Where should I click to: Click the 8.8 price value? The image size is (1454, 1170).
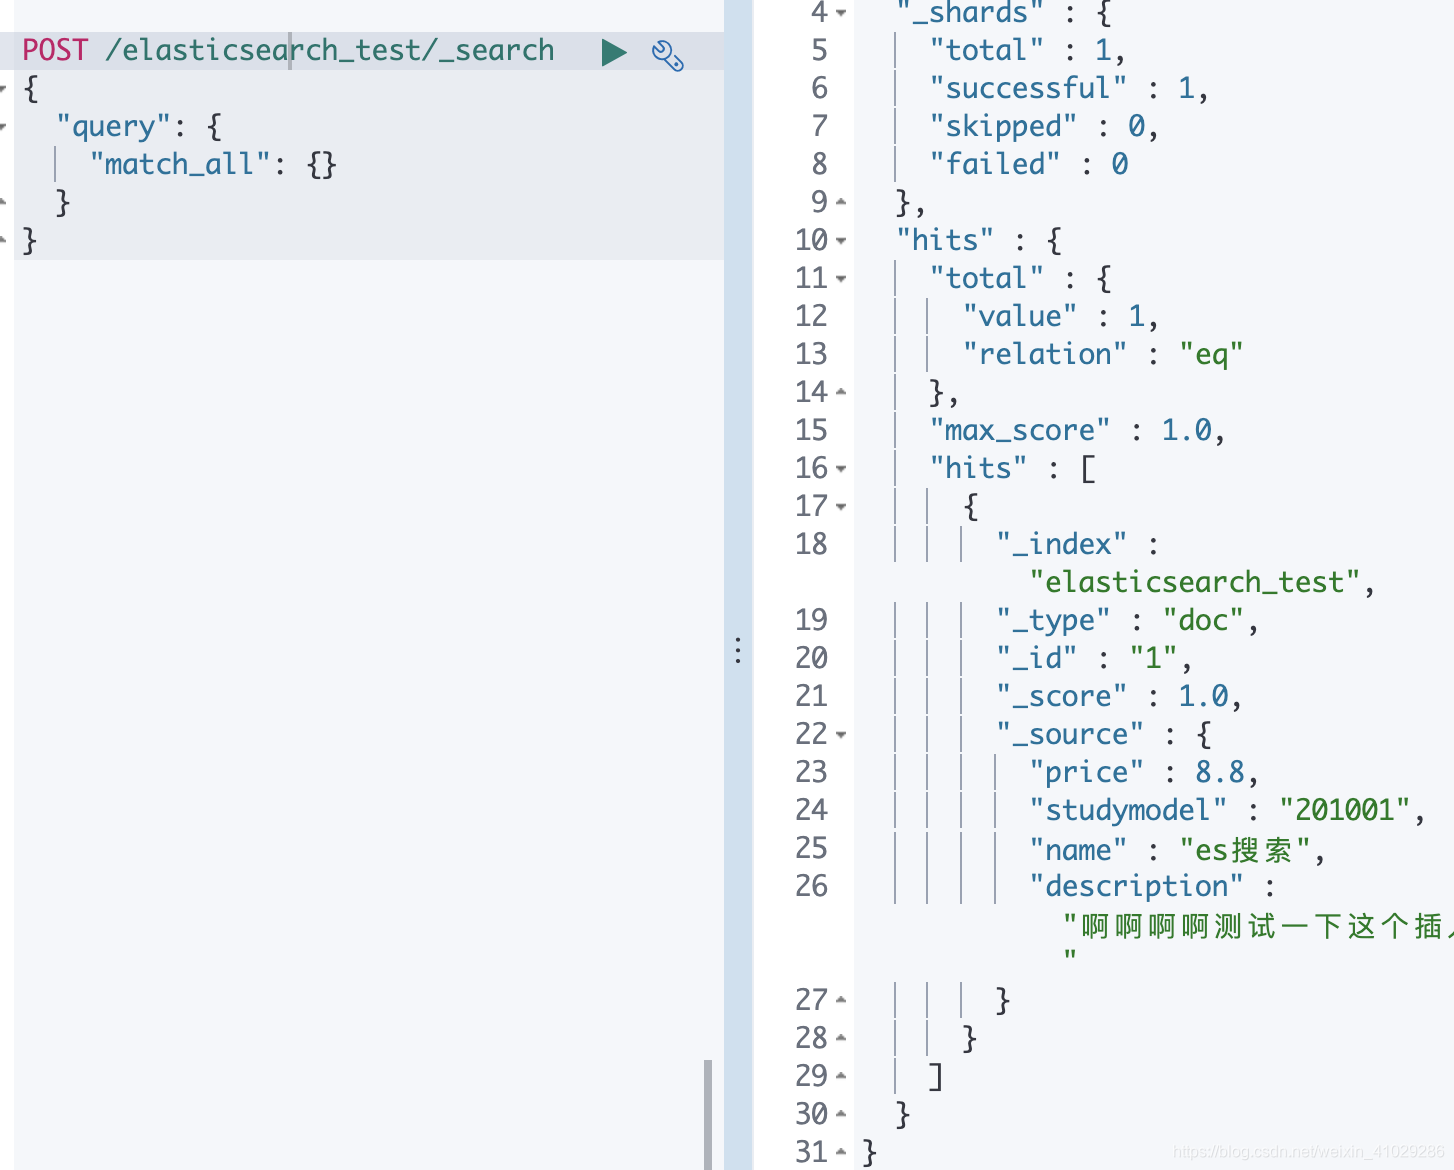click(1219, 772)
